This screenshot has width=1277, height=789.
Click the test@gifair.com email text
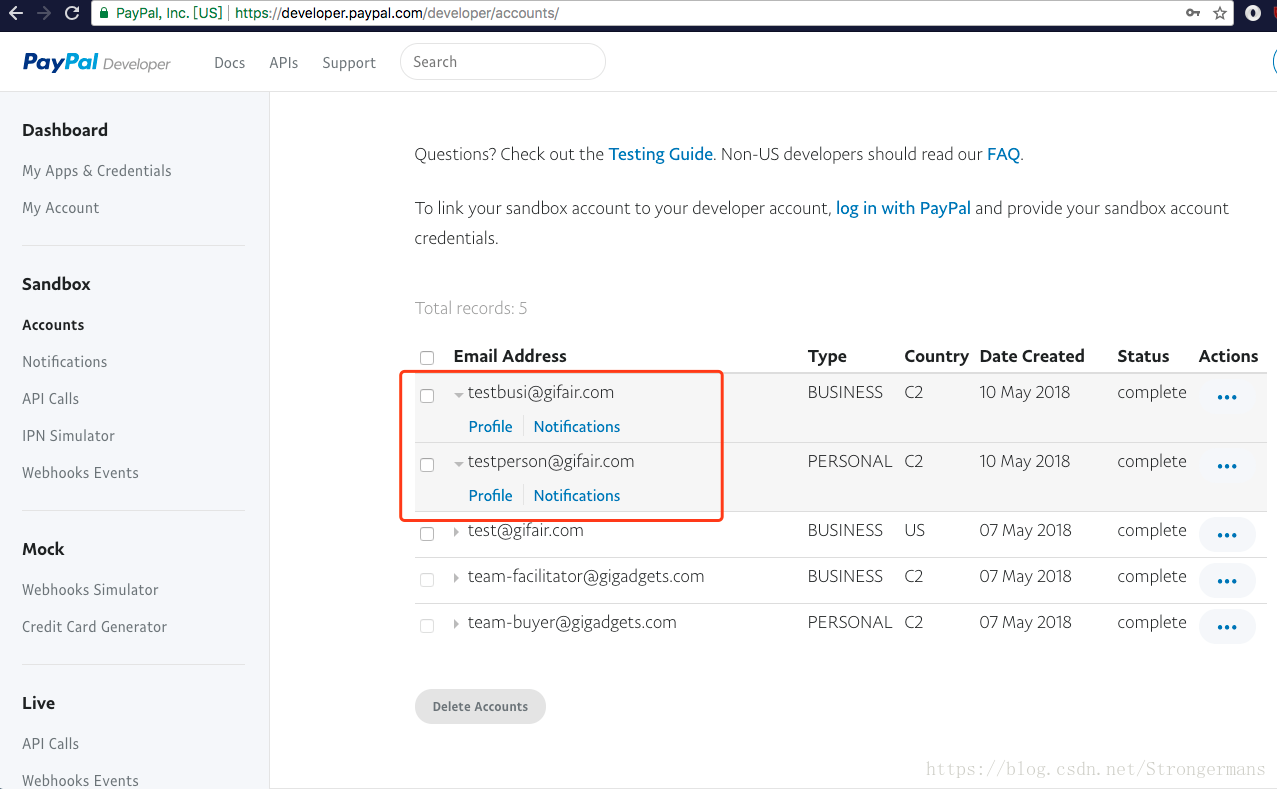click(x=526, y=531)
